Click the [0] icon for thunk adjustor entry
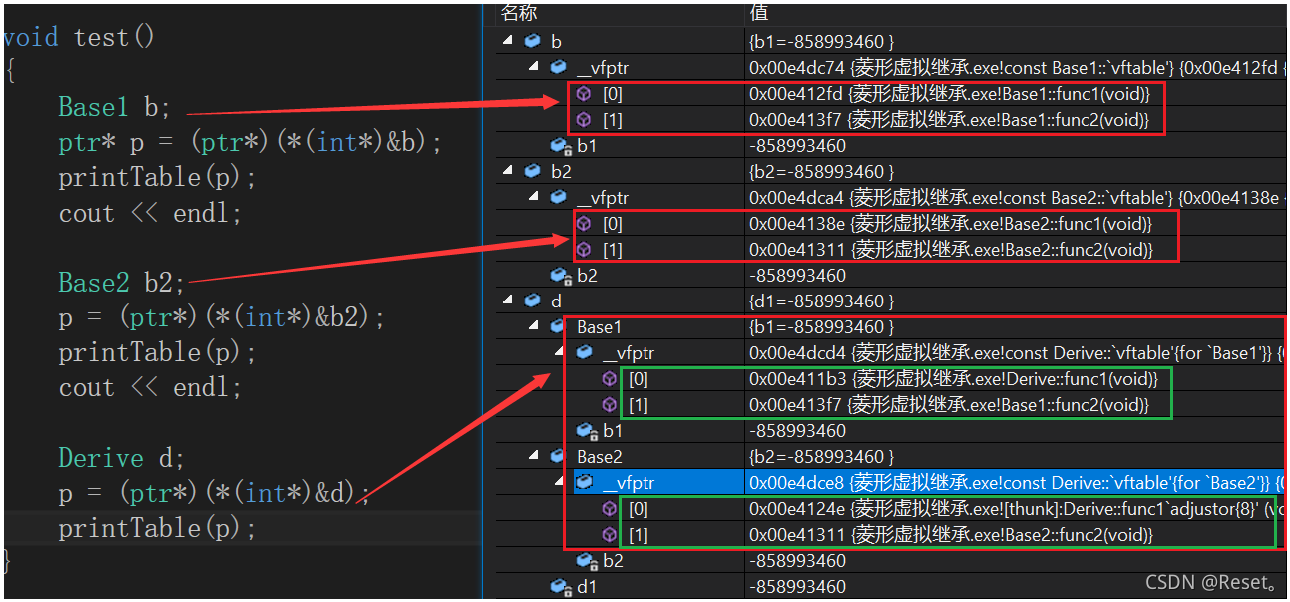Viewport: 1290px width, 602px height. (x=610, y=508)
